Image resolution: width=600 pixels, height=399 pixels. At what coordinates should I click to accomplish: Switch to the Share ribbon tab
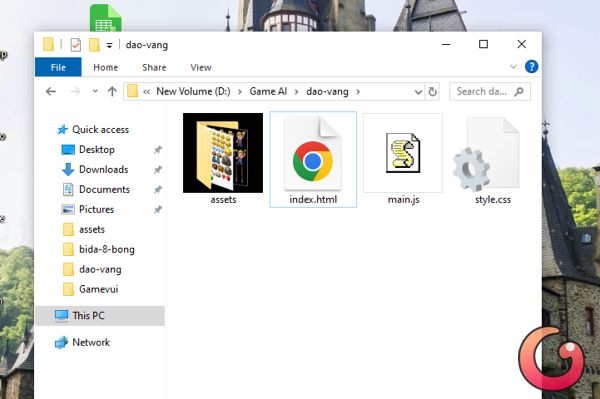(x=154, y=67)
